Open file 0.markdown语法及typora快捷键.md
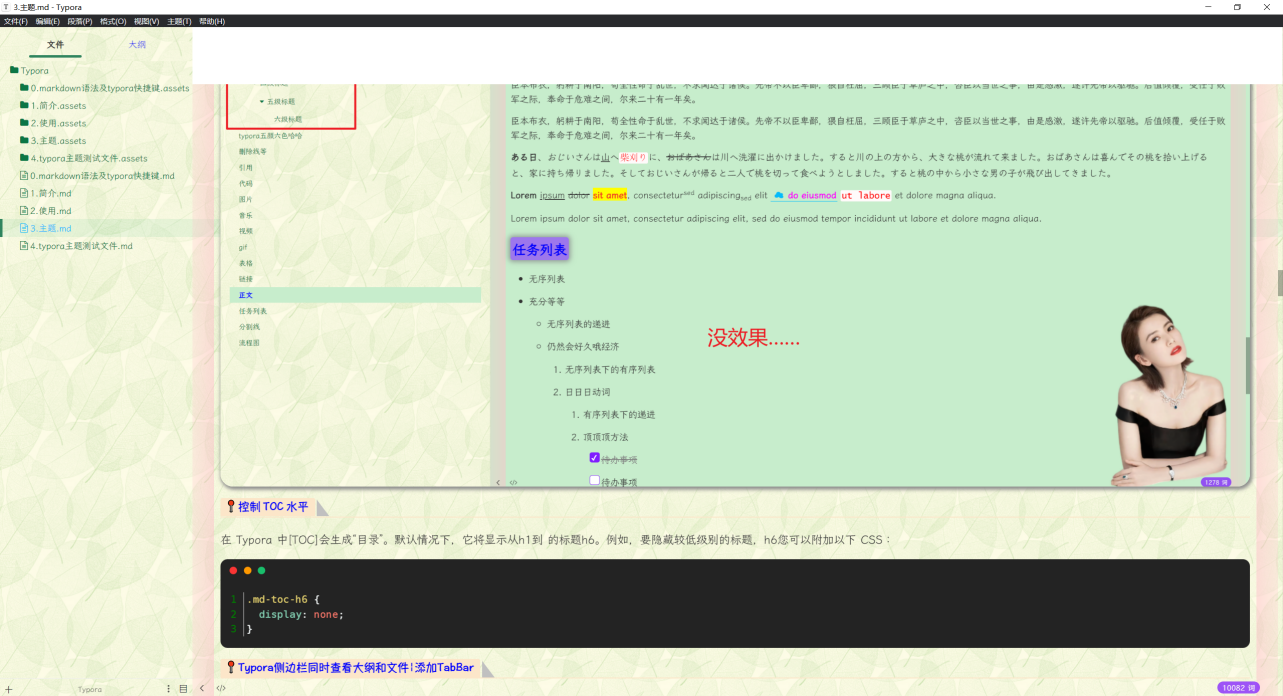 tap(97, 176)
